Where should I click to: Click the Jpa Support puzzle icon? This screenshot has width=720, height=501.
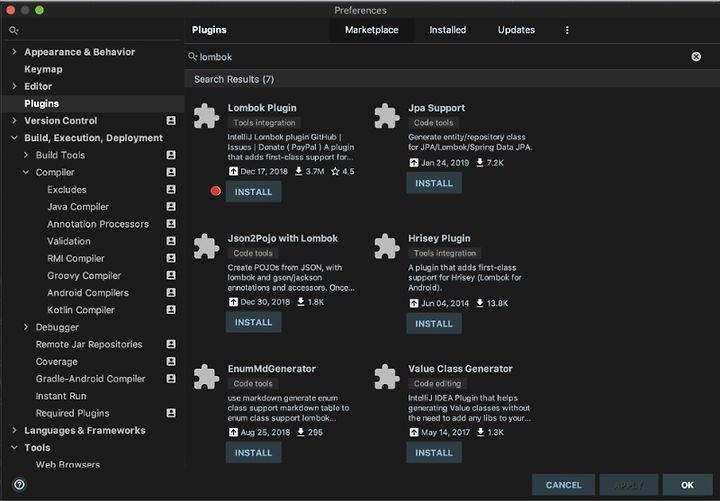(387, 116)
